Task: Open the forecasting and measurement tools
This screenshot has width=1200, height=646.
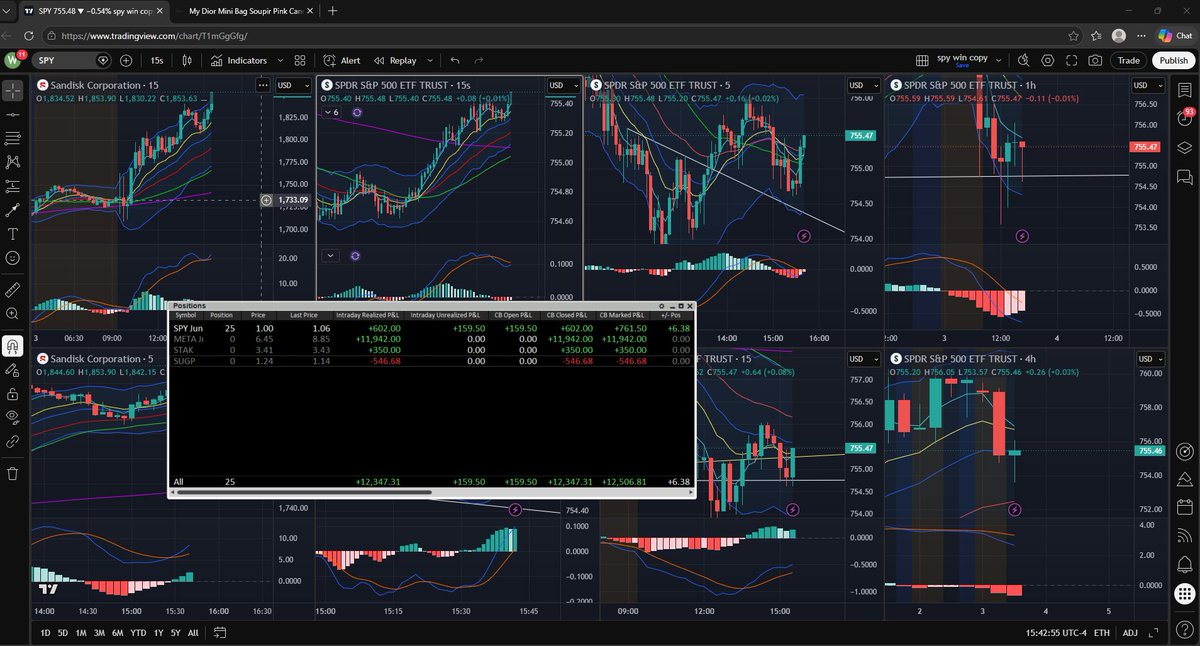Action: point(13,186)
